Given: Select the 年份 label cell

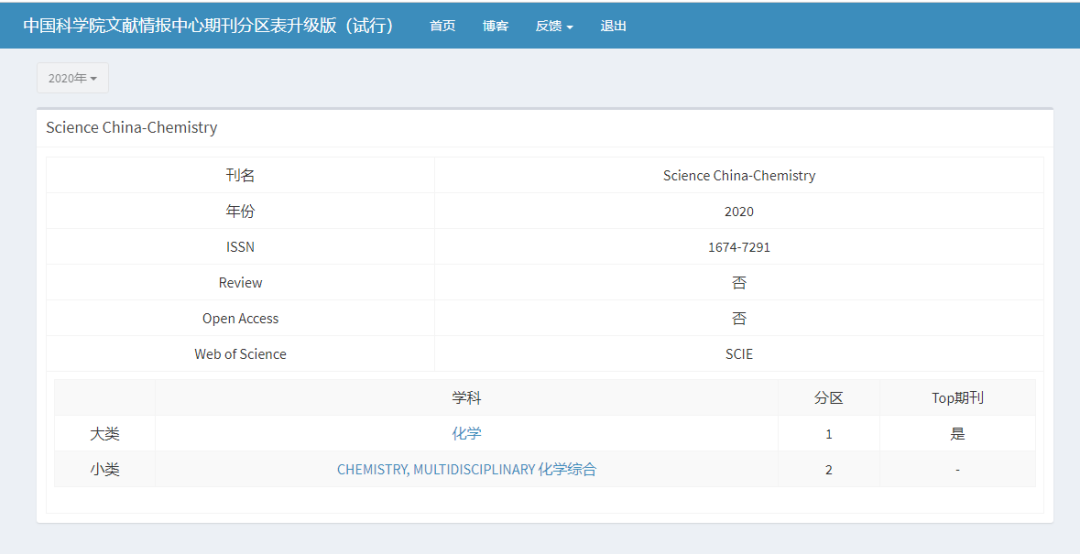Looking at the screenshot, I should [x=240, y=211].
